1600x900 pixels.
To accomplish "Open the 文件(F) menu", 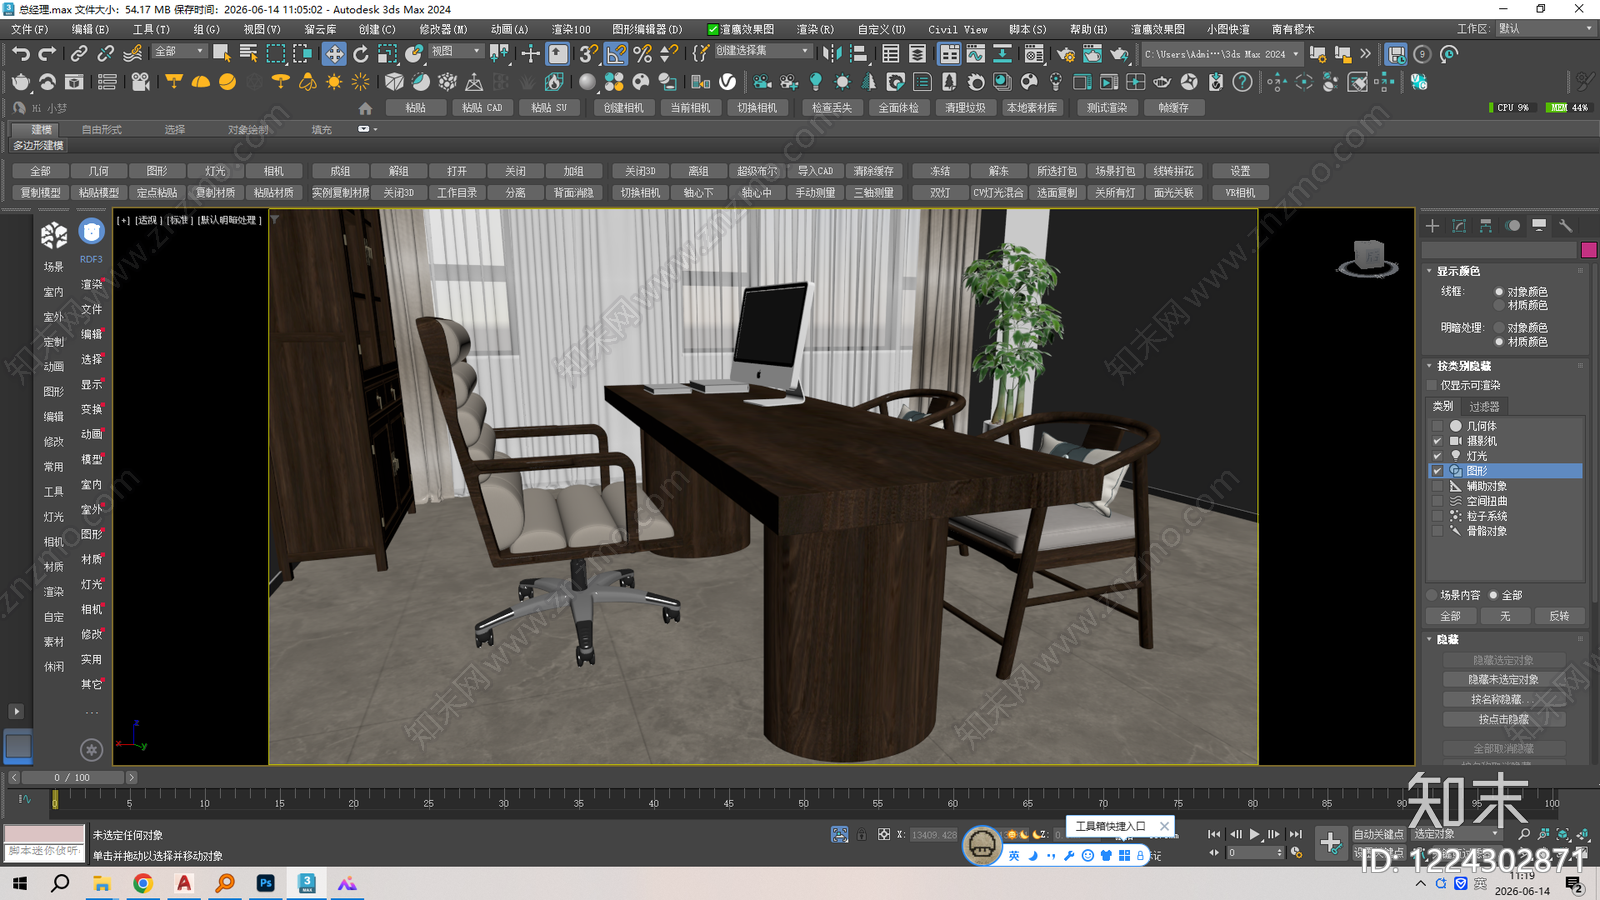I will (29, 29).
